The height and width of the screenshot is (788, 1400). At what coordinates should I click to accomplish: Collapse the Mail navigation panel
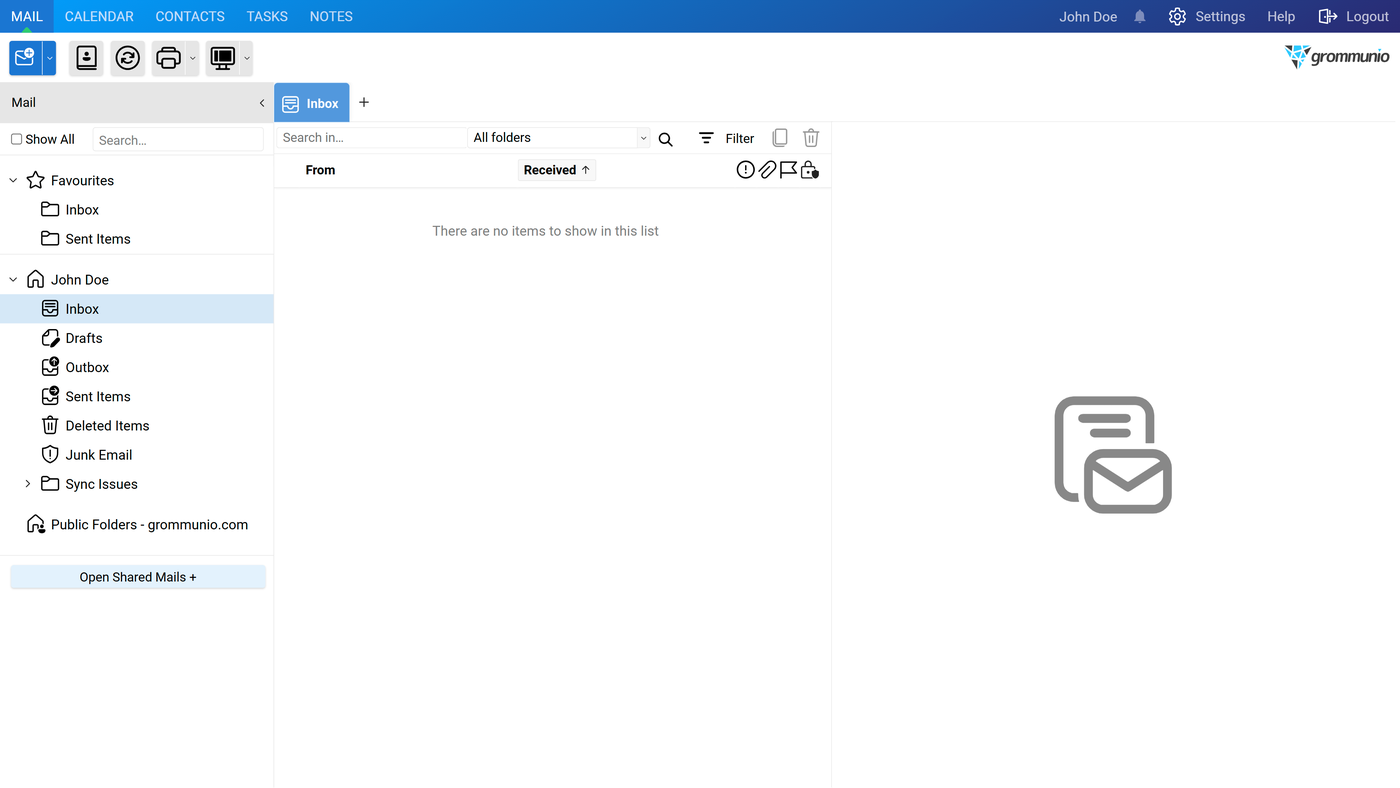click(262, 103)
